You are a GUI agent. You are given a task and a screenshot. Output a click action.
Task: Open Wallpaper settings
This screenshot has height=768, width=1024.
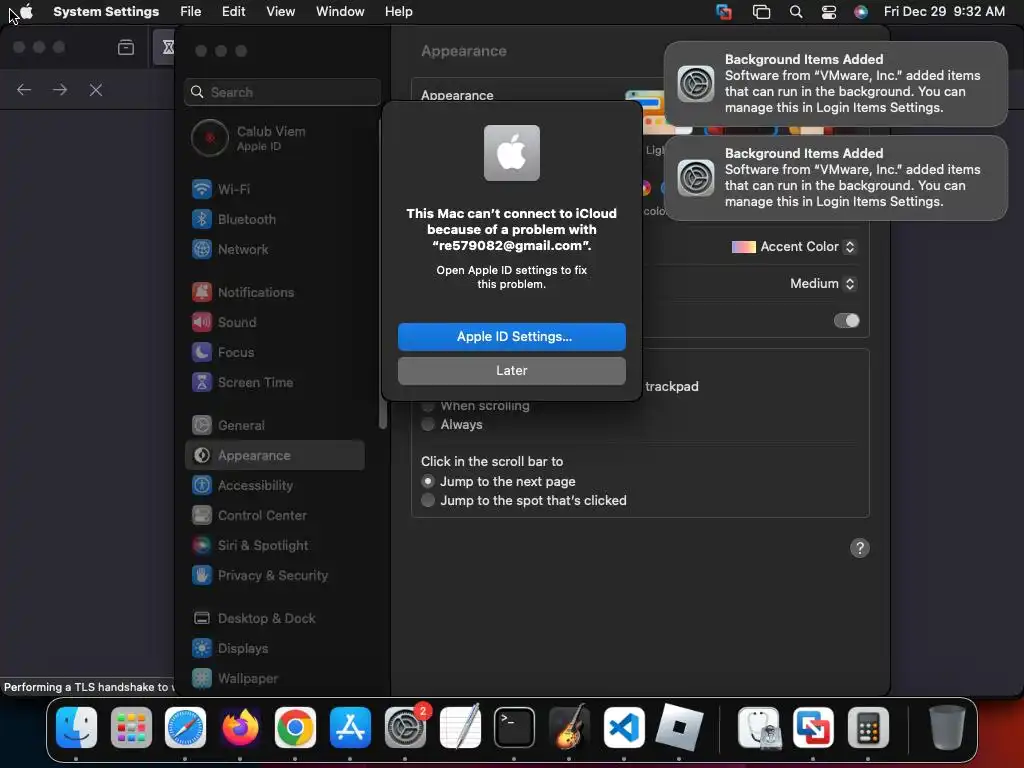click(x=274, y=679)
